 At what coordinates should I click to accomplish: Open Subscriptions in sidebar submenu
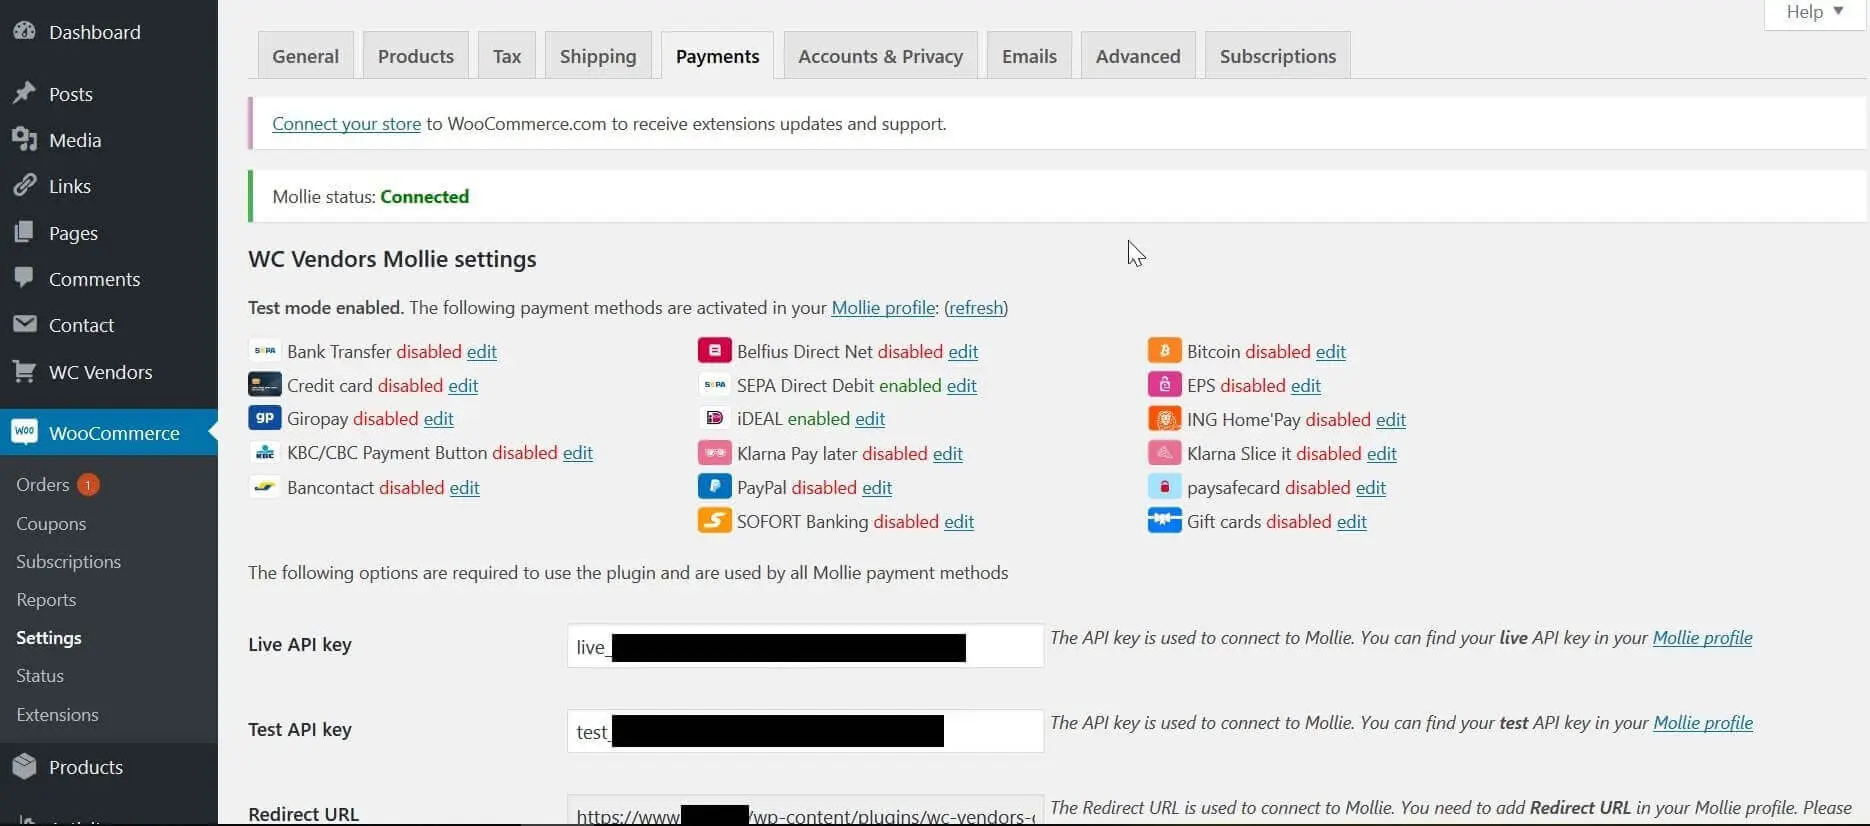pyautogui.click(x=68, y=562)
